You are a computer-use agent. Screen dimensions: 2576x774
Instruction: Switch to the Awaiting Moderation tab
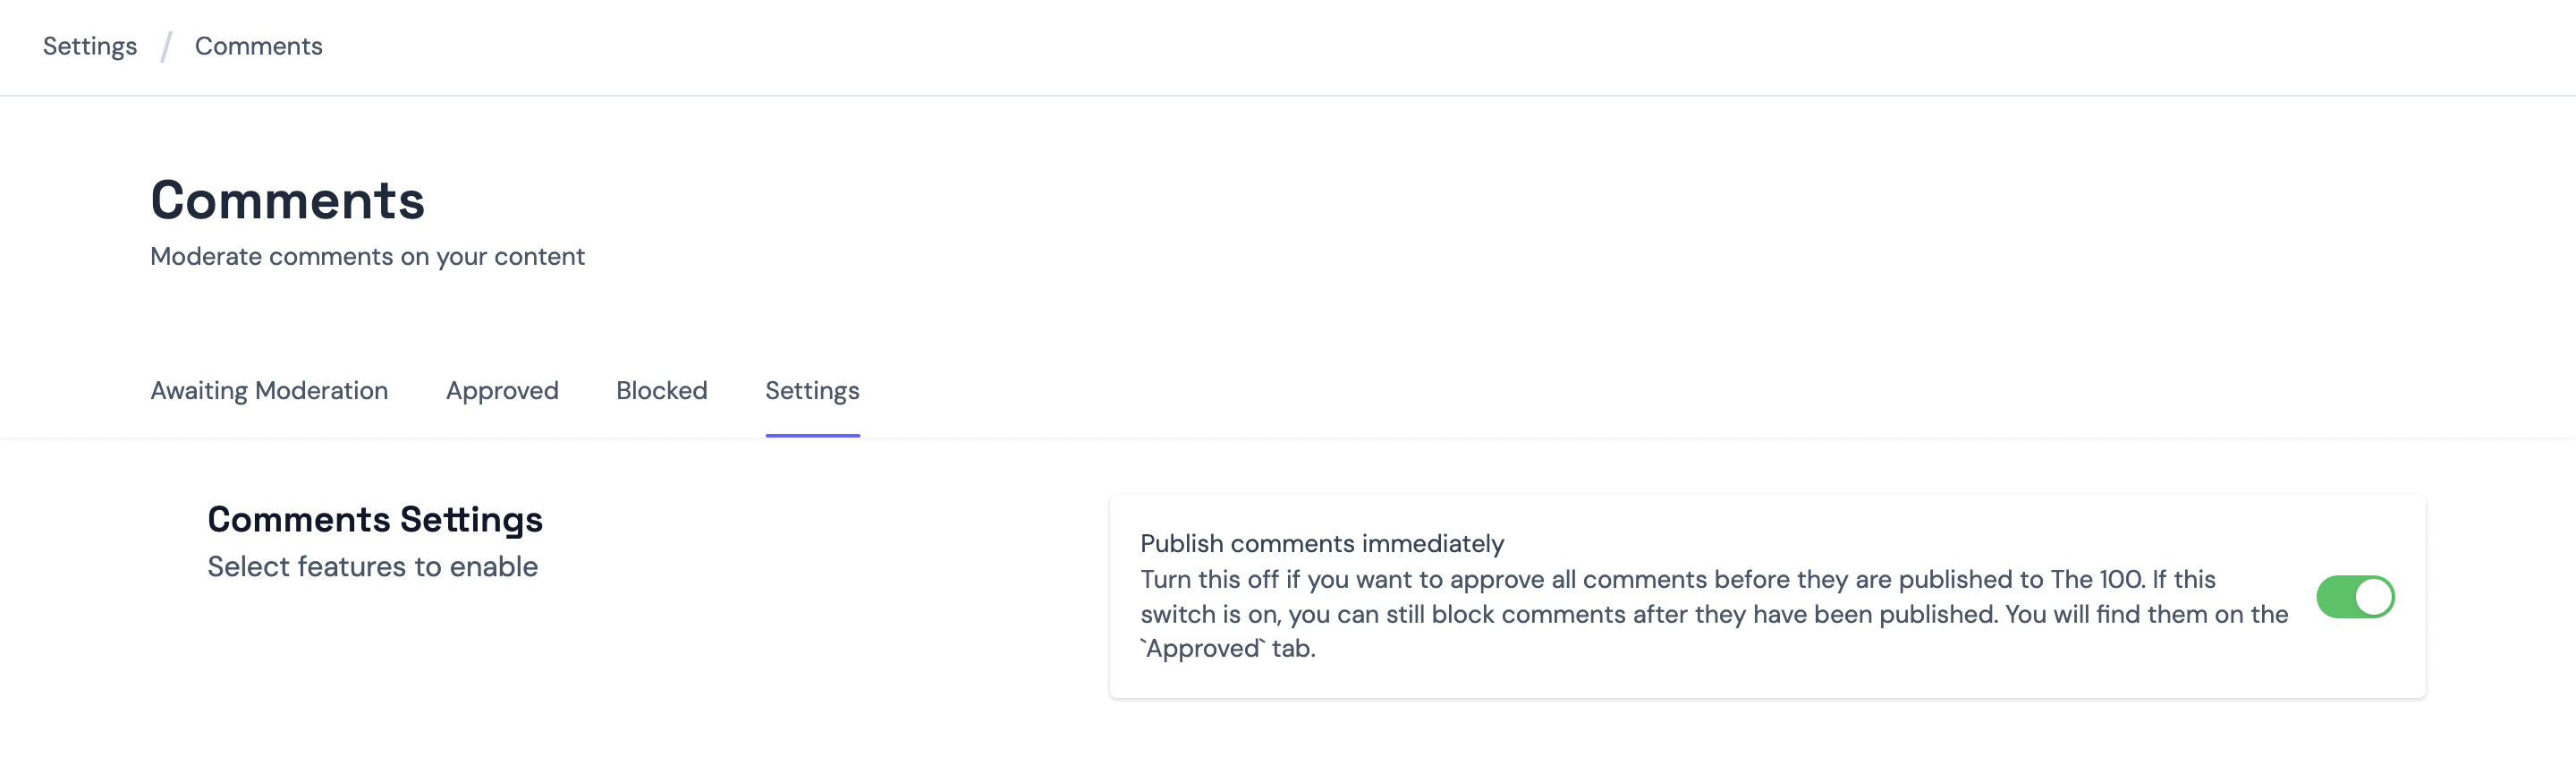(269, 390)
